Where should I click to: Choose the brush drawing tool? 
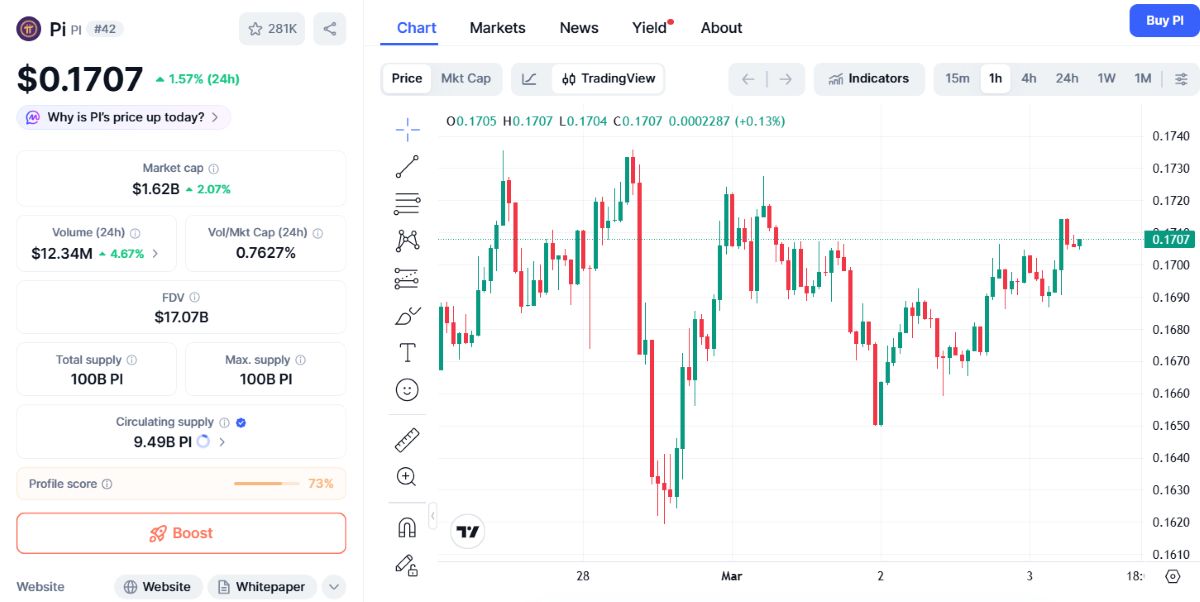pos(407,316)
